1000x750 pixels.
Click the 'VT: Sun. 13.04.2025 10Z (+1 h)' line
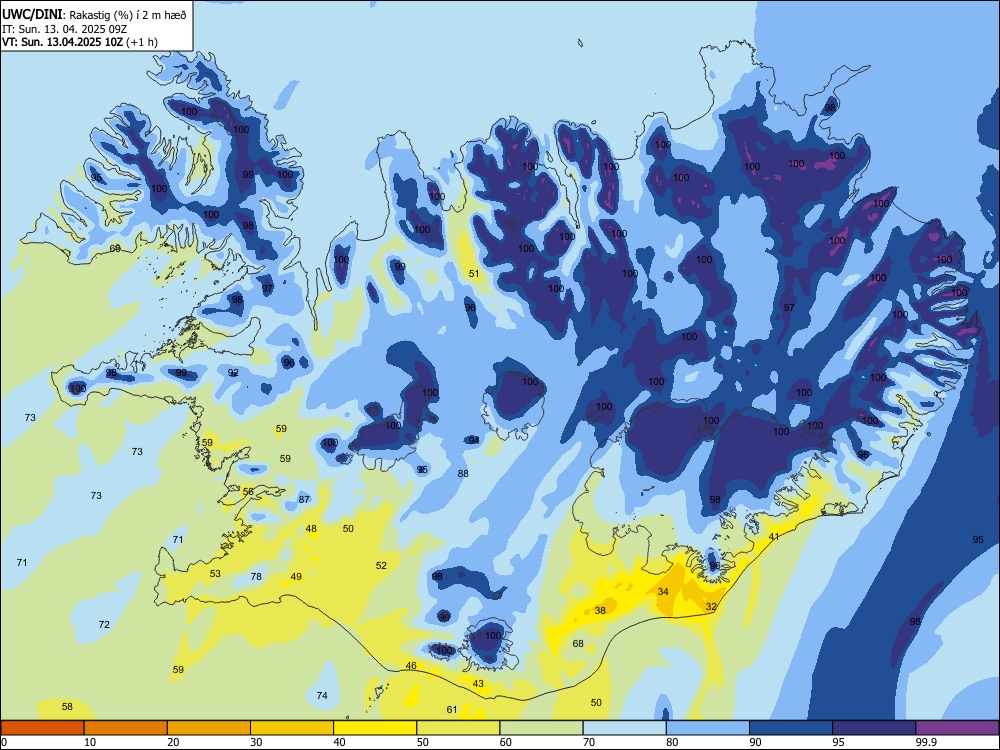click(x=80, y=42)
